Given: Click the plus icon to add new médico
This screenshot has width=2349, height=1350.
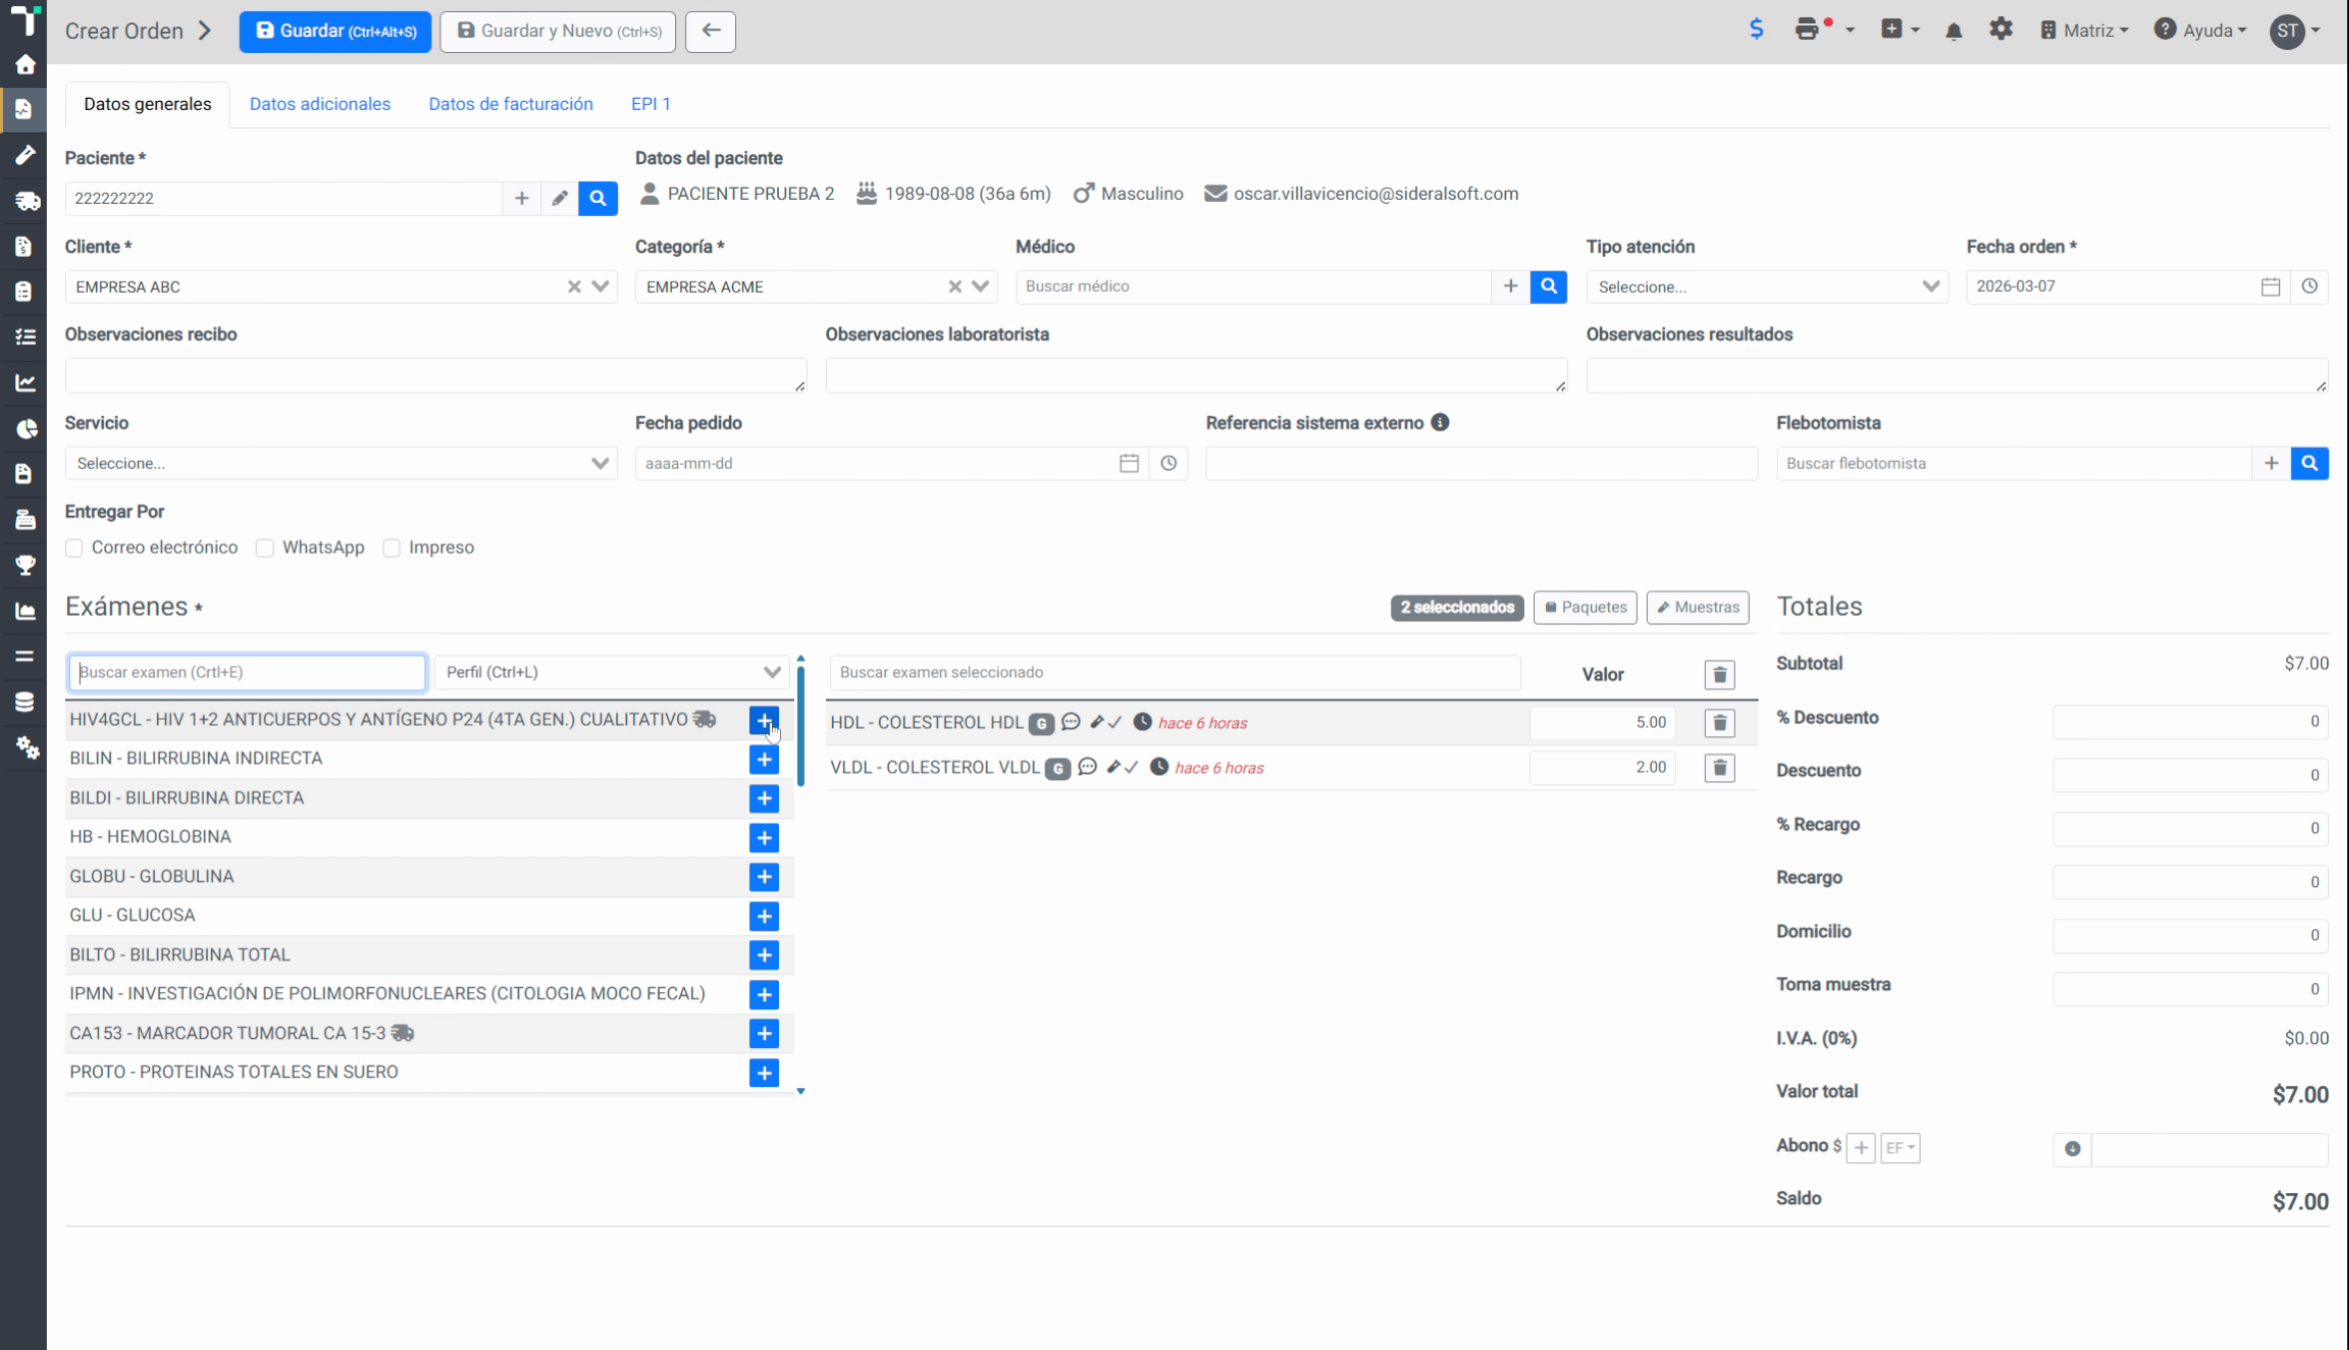Looking at the screenshot, I should click(x=1510, y=286).
